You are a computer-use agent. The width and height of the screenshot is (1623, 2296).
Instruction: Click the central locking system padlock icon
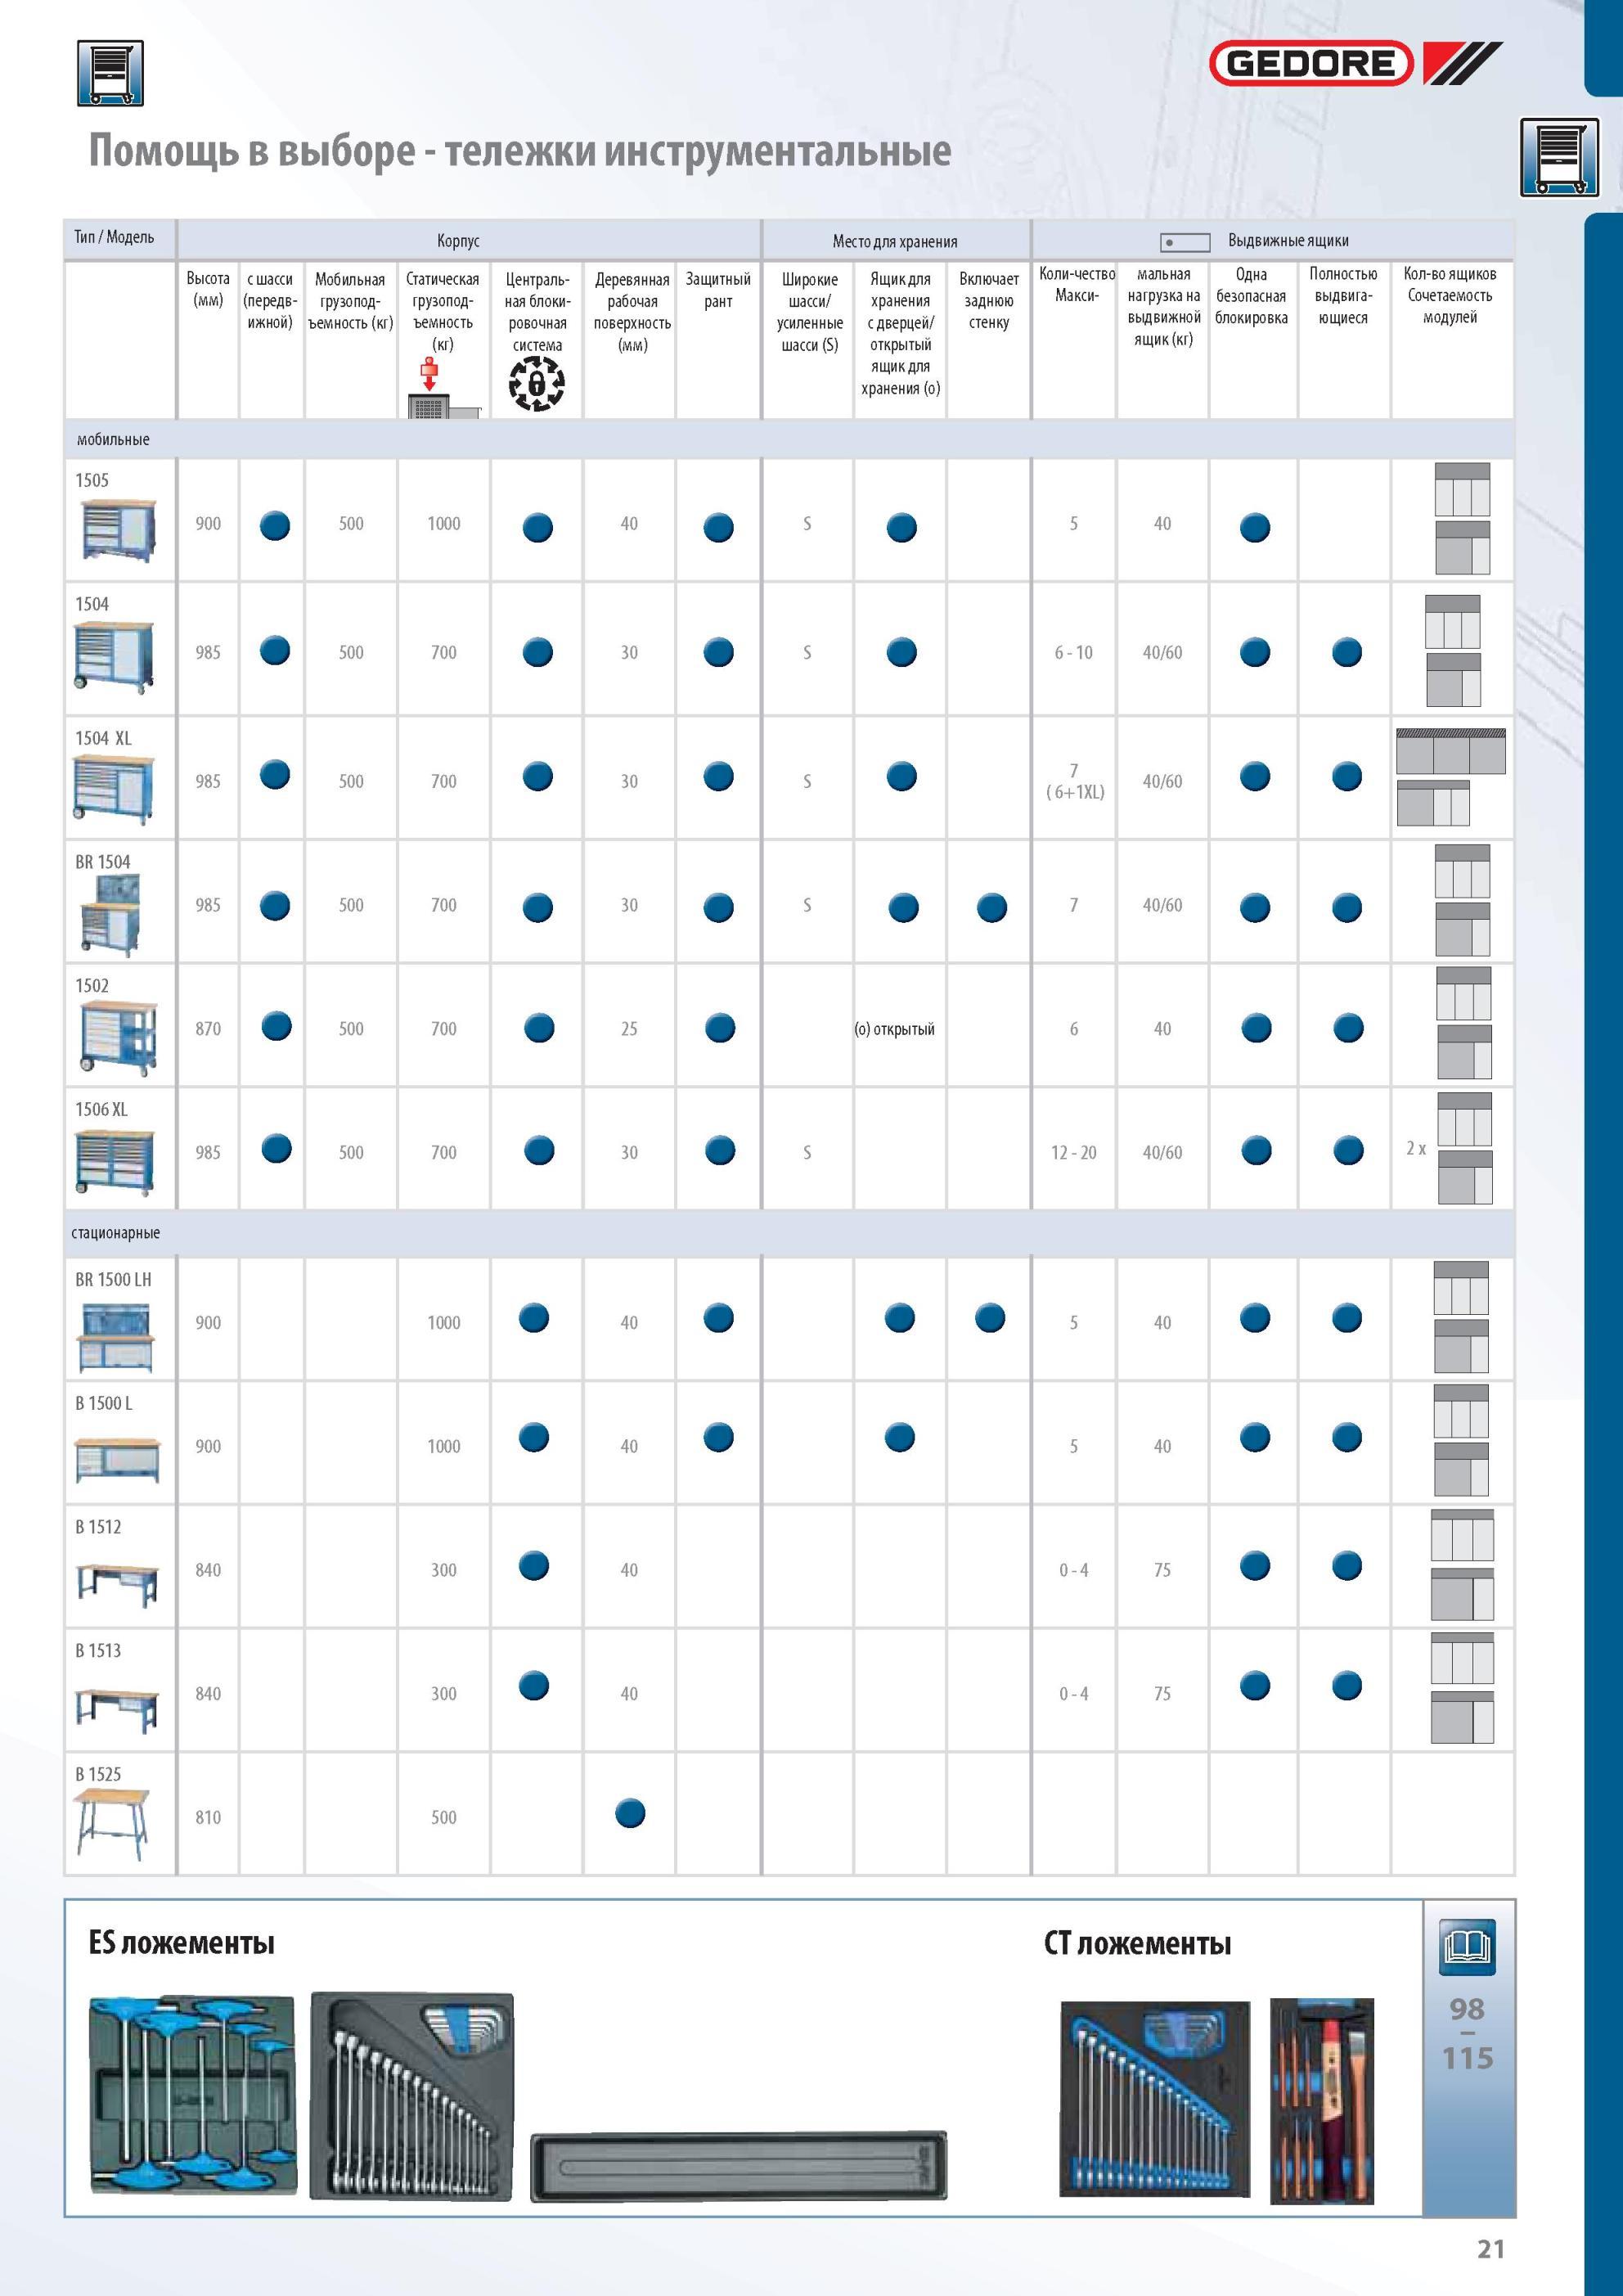[537, 384]
